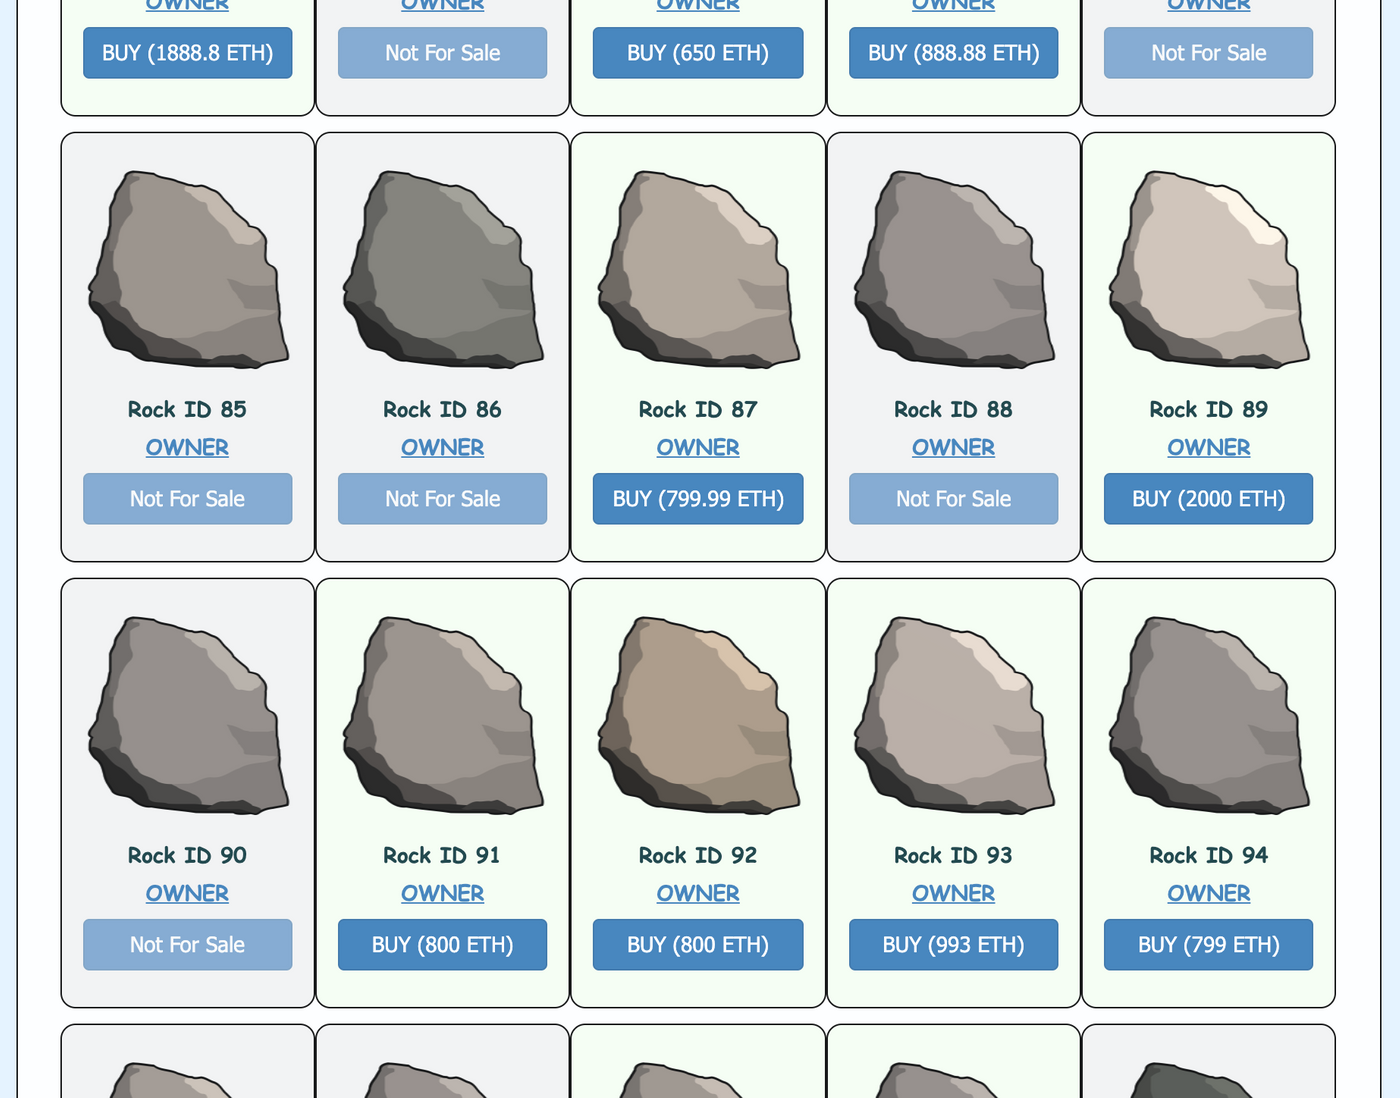Click the Rock ID 87 image

[699, 269]
